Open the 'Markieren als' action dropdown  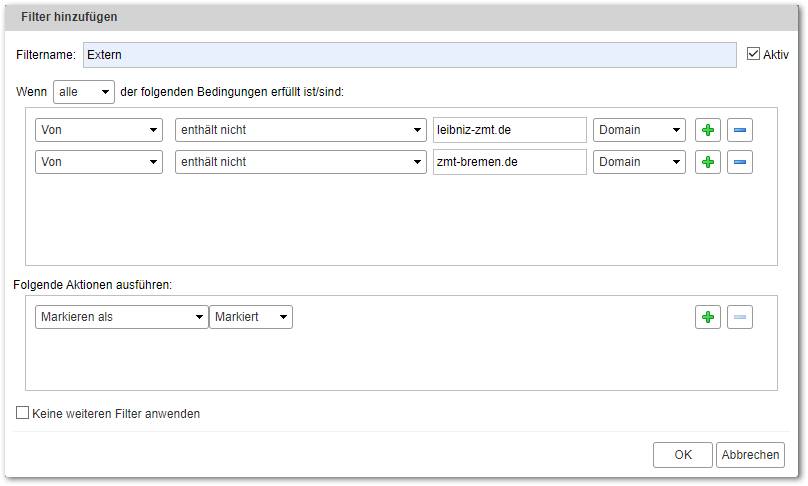(122, 317)
